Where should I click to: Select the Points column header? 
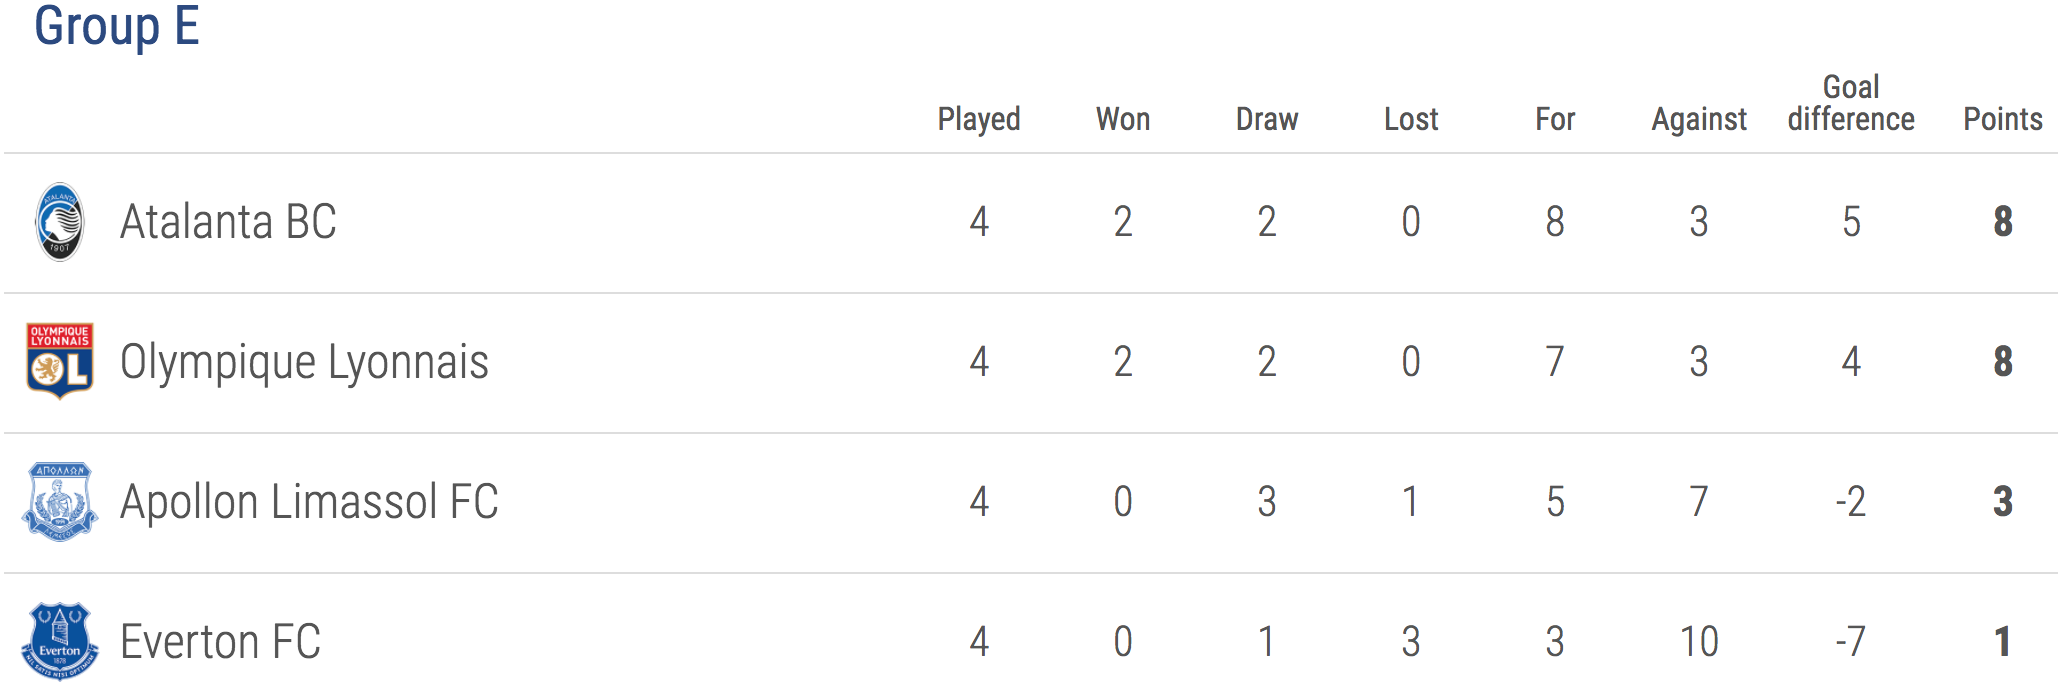2003,119
